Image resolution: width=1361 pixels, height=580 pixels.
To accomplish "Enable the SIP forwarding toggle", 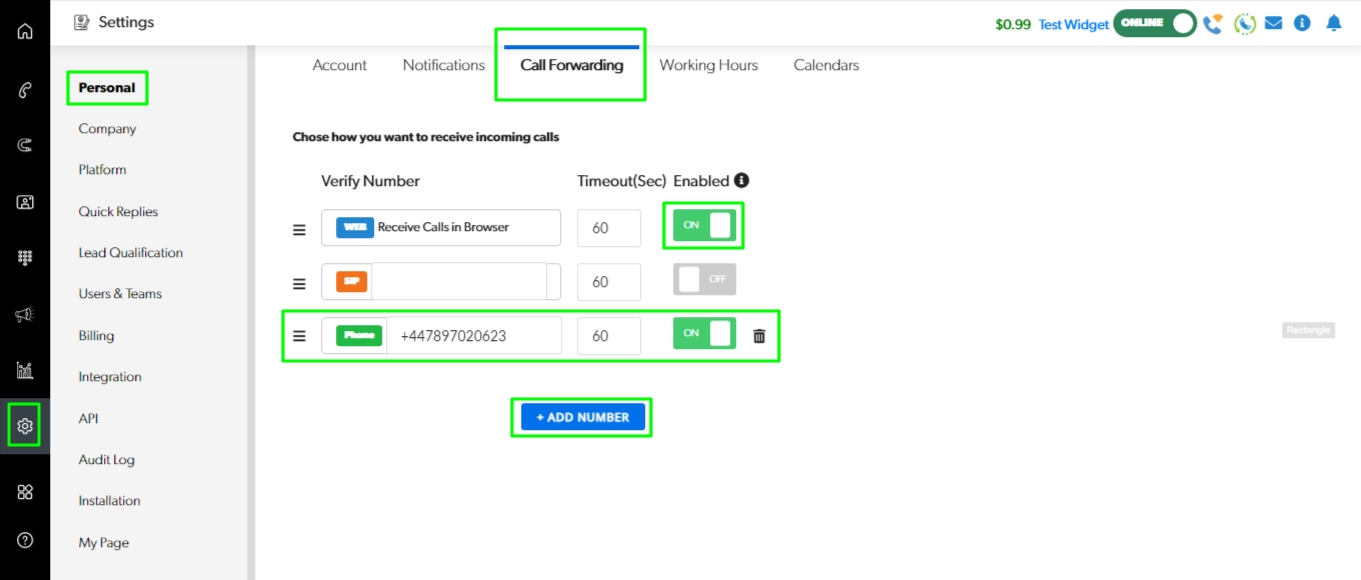I will [704, 280].
